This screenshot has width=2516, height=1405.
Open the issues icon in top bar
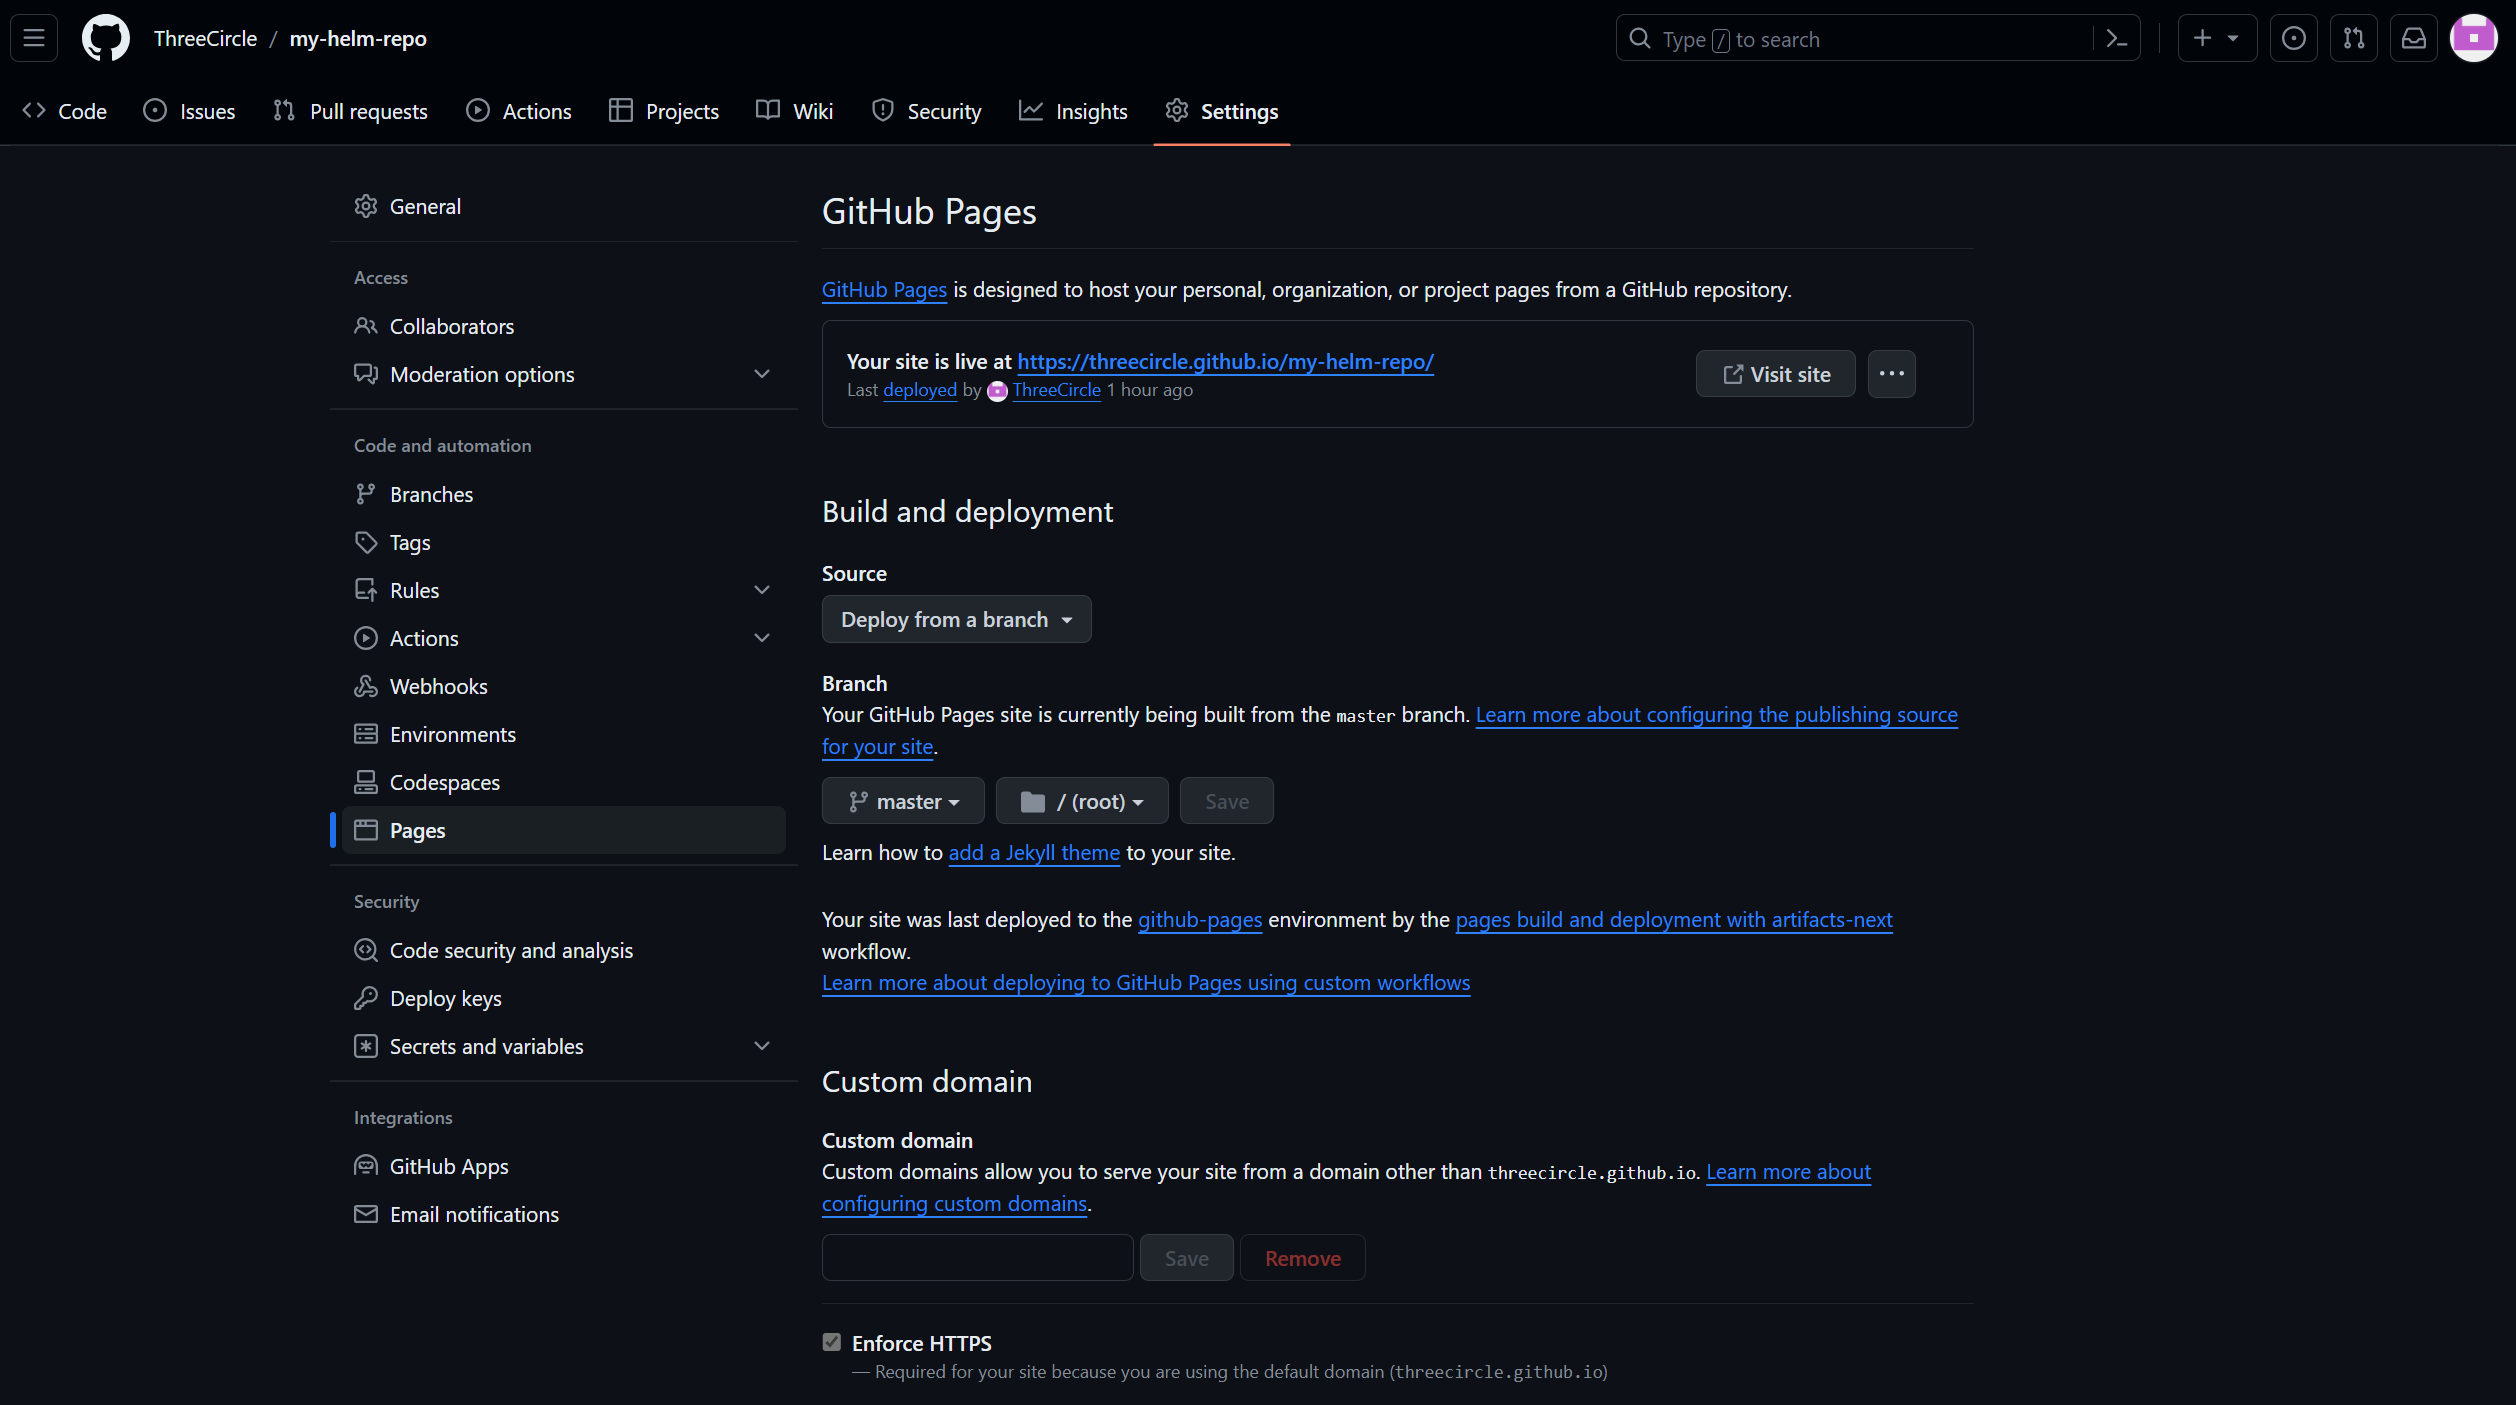pos(2294,39)
